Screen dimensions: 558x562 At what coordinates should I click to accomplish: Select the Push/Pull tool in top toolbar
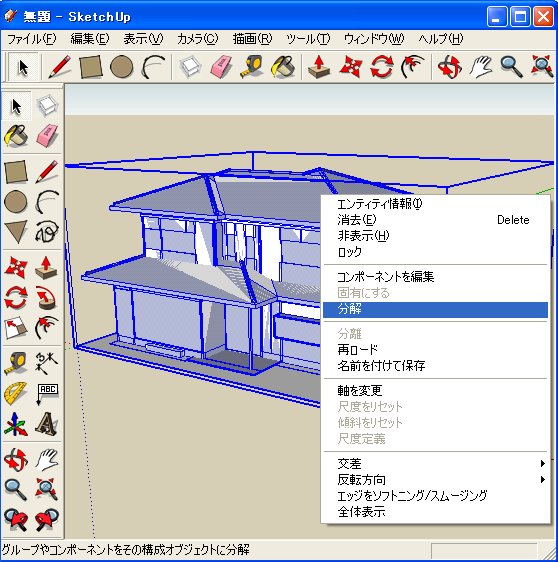click(319, 67)
